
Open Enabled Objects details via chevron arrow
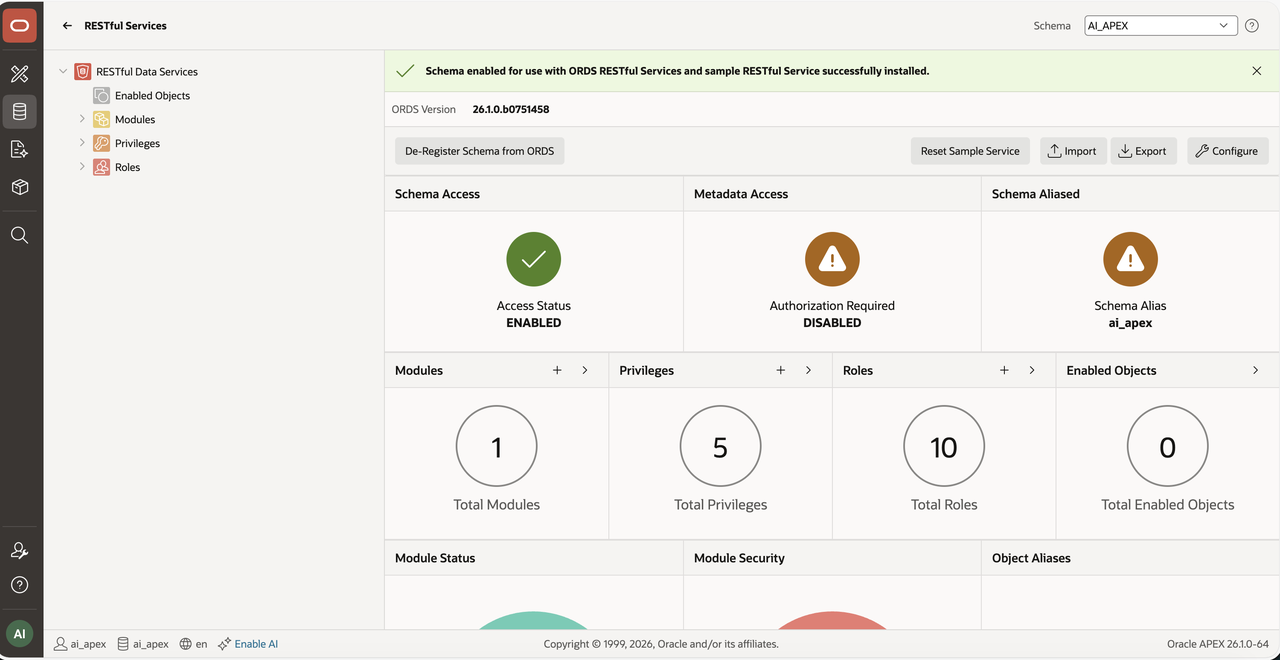[x=1256, y=370]
